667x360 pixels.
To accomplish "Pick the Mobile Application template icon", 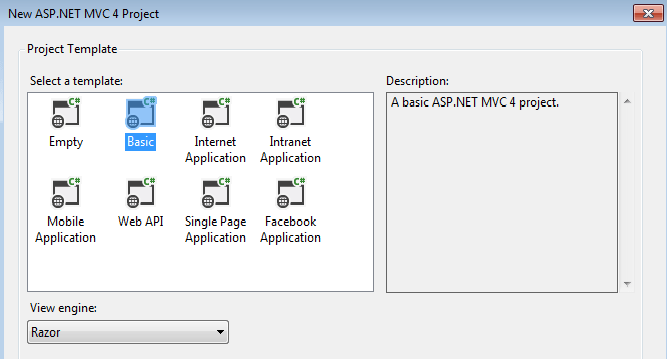I will click(66, 193).
